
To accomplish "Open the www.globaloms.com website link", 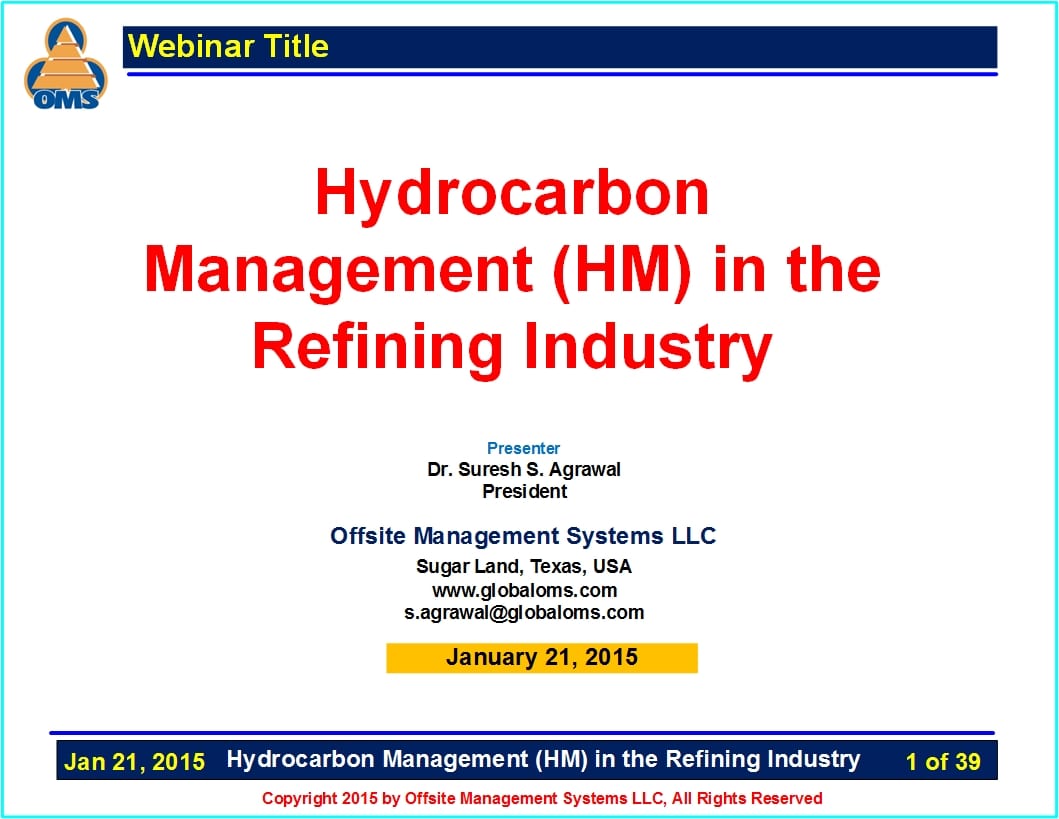I will click(524, 591).
